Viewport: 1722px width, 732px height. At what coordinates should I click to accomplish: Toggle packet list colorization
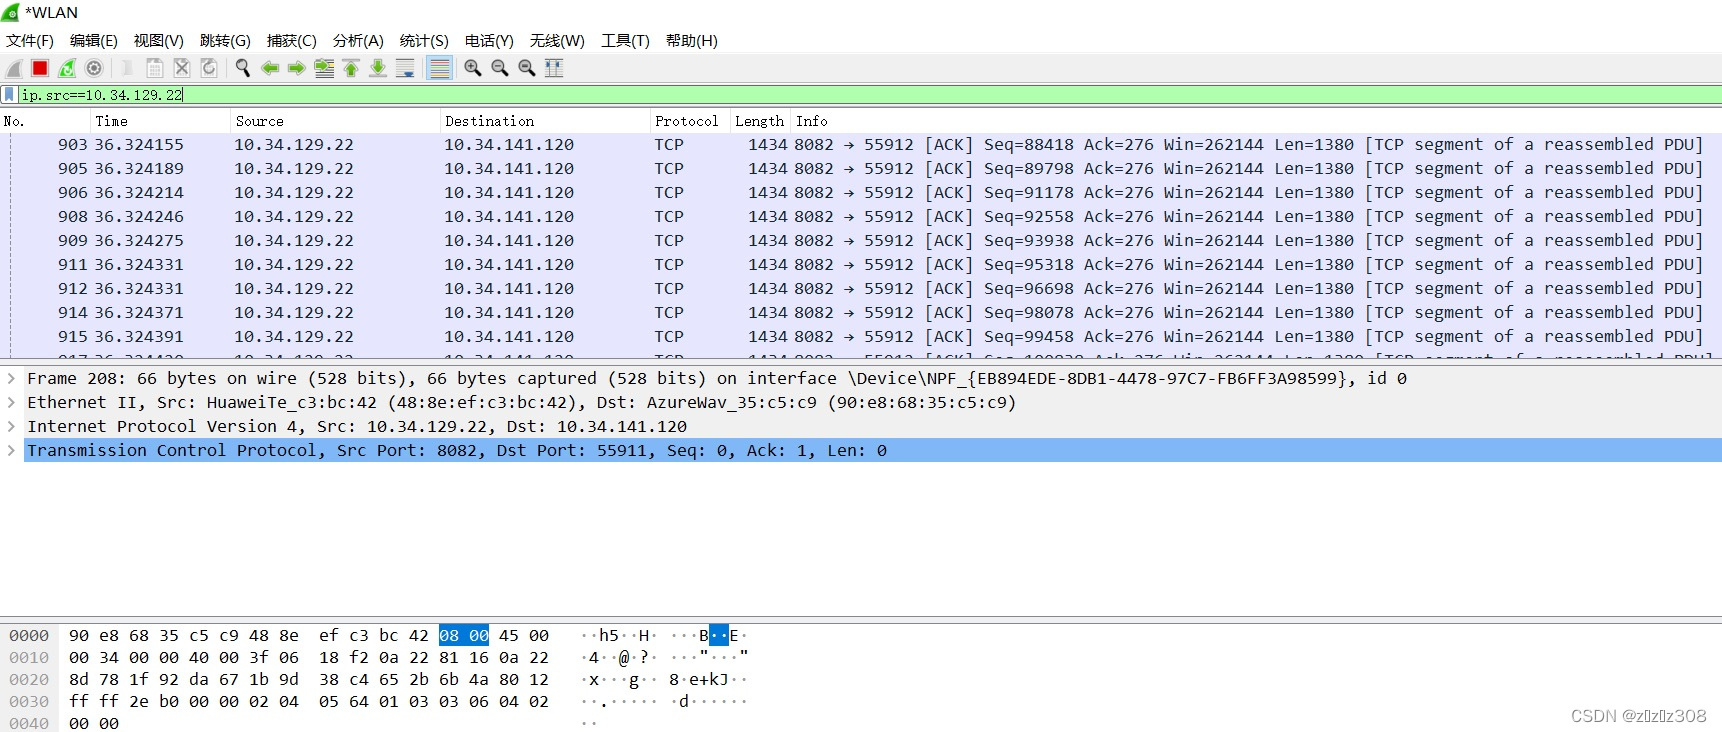point(439,68)
